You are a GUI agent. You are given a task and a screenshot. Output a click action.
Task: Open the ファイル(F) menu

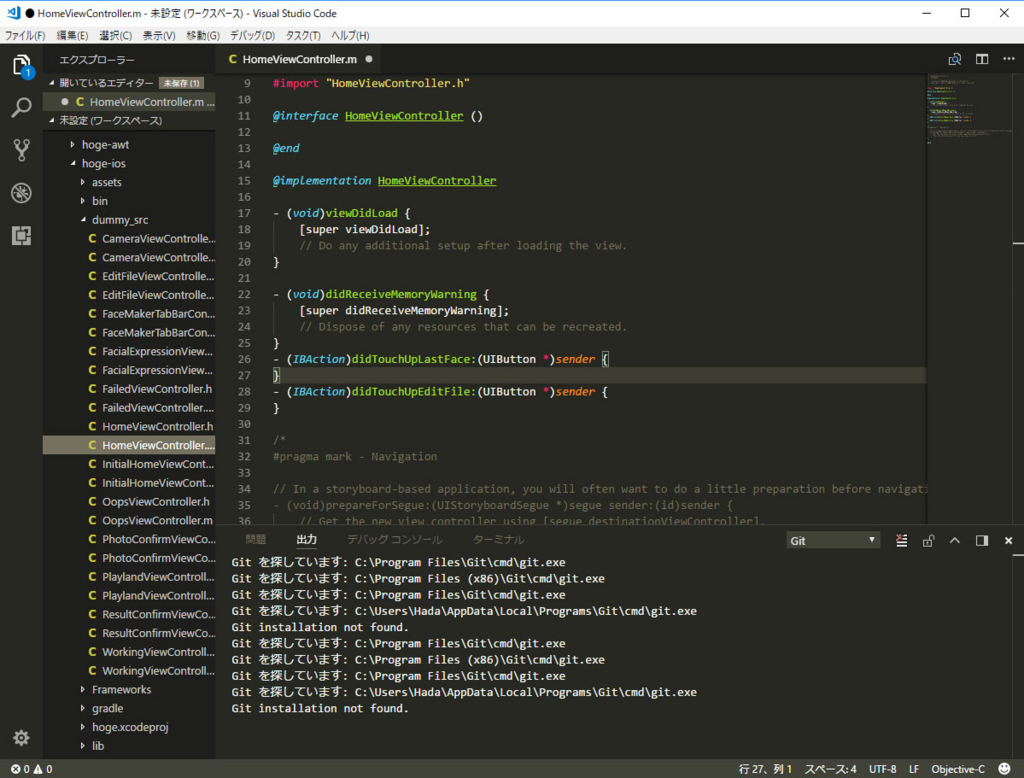pos(25,35)
